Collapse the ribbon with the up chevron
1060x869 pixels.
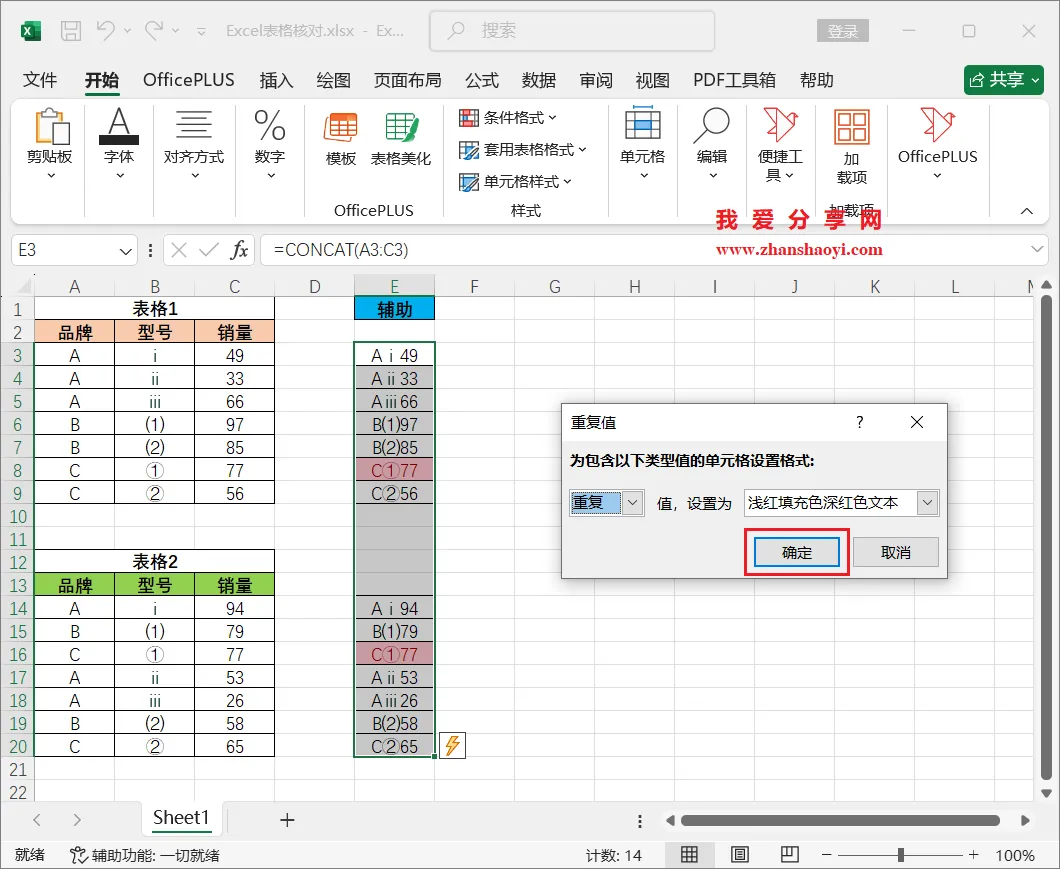pos(1026,212)
